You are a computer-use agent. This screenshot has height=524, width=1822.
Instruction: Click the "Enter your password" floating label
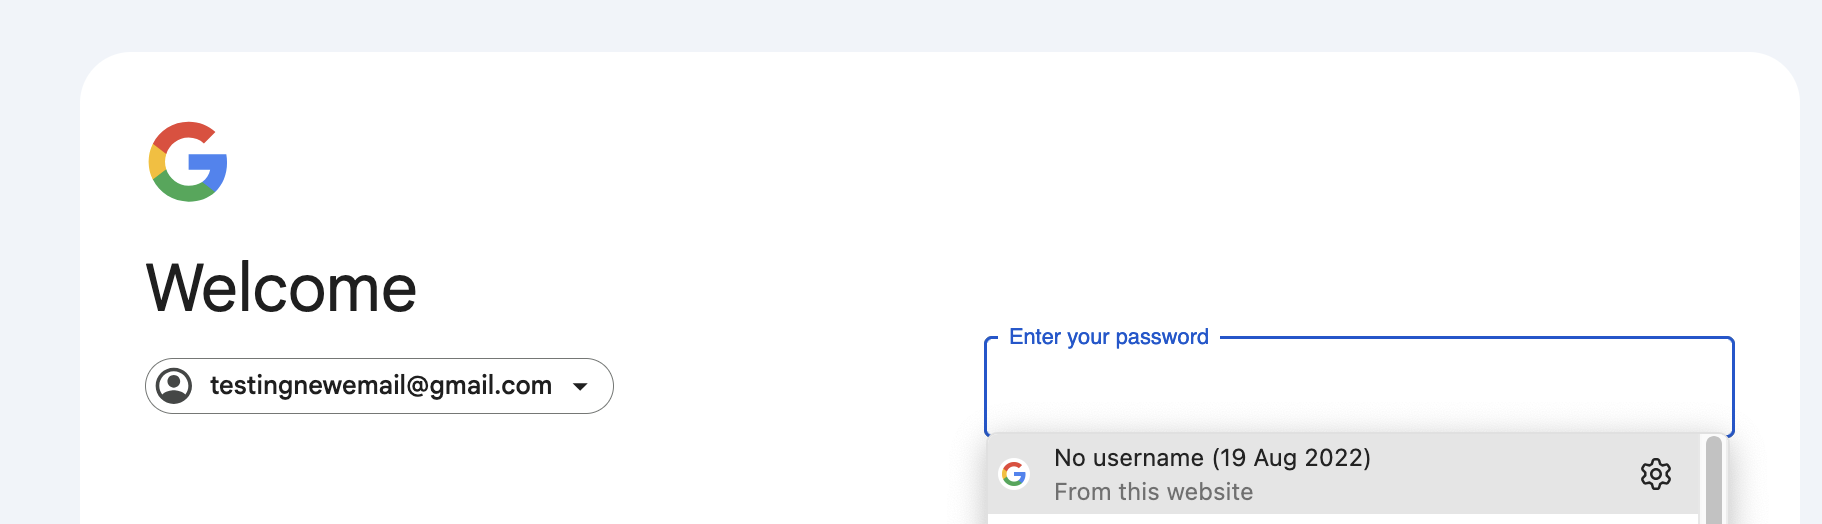[x=1108, y=337]
